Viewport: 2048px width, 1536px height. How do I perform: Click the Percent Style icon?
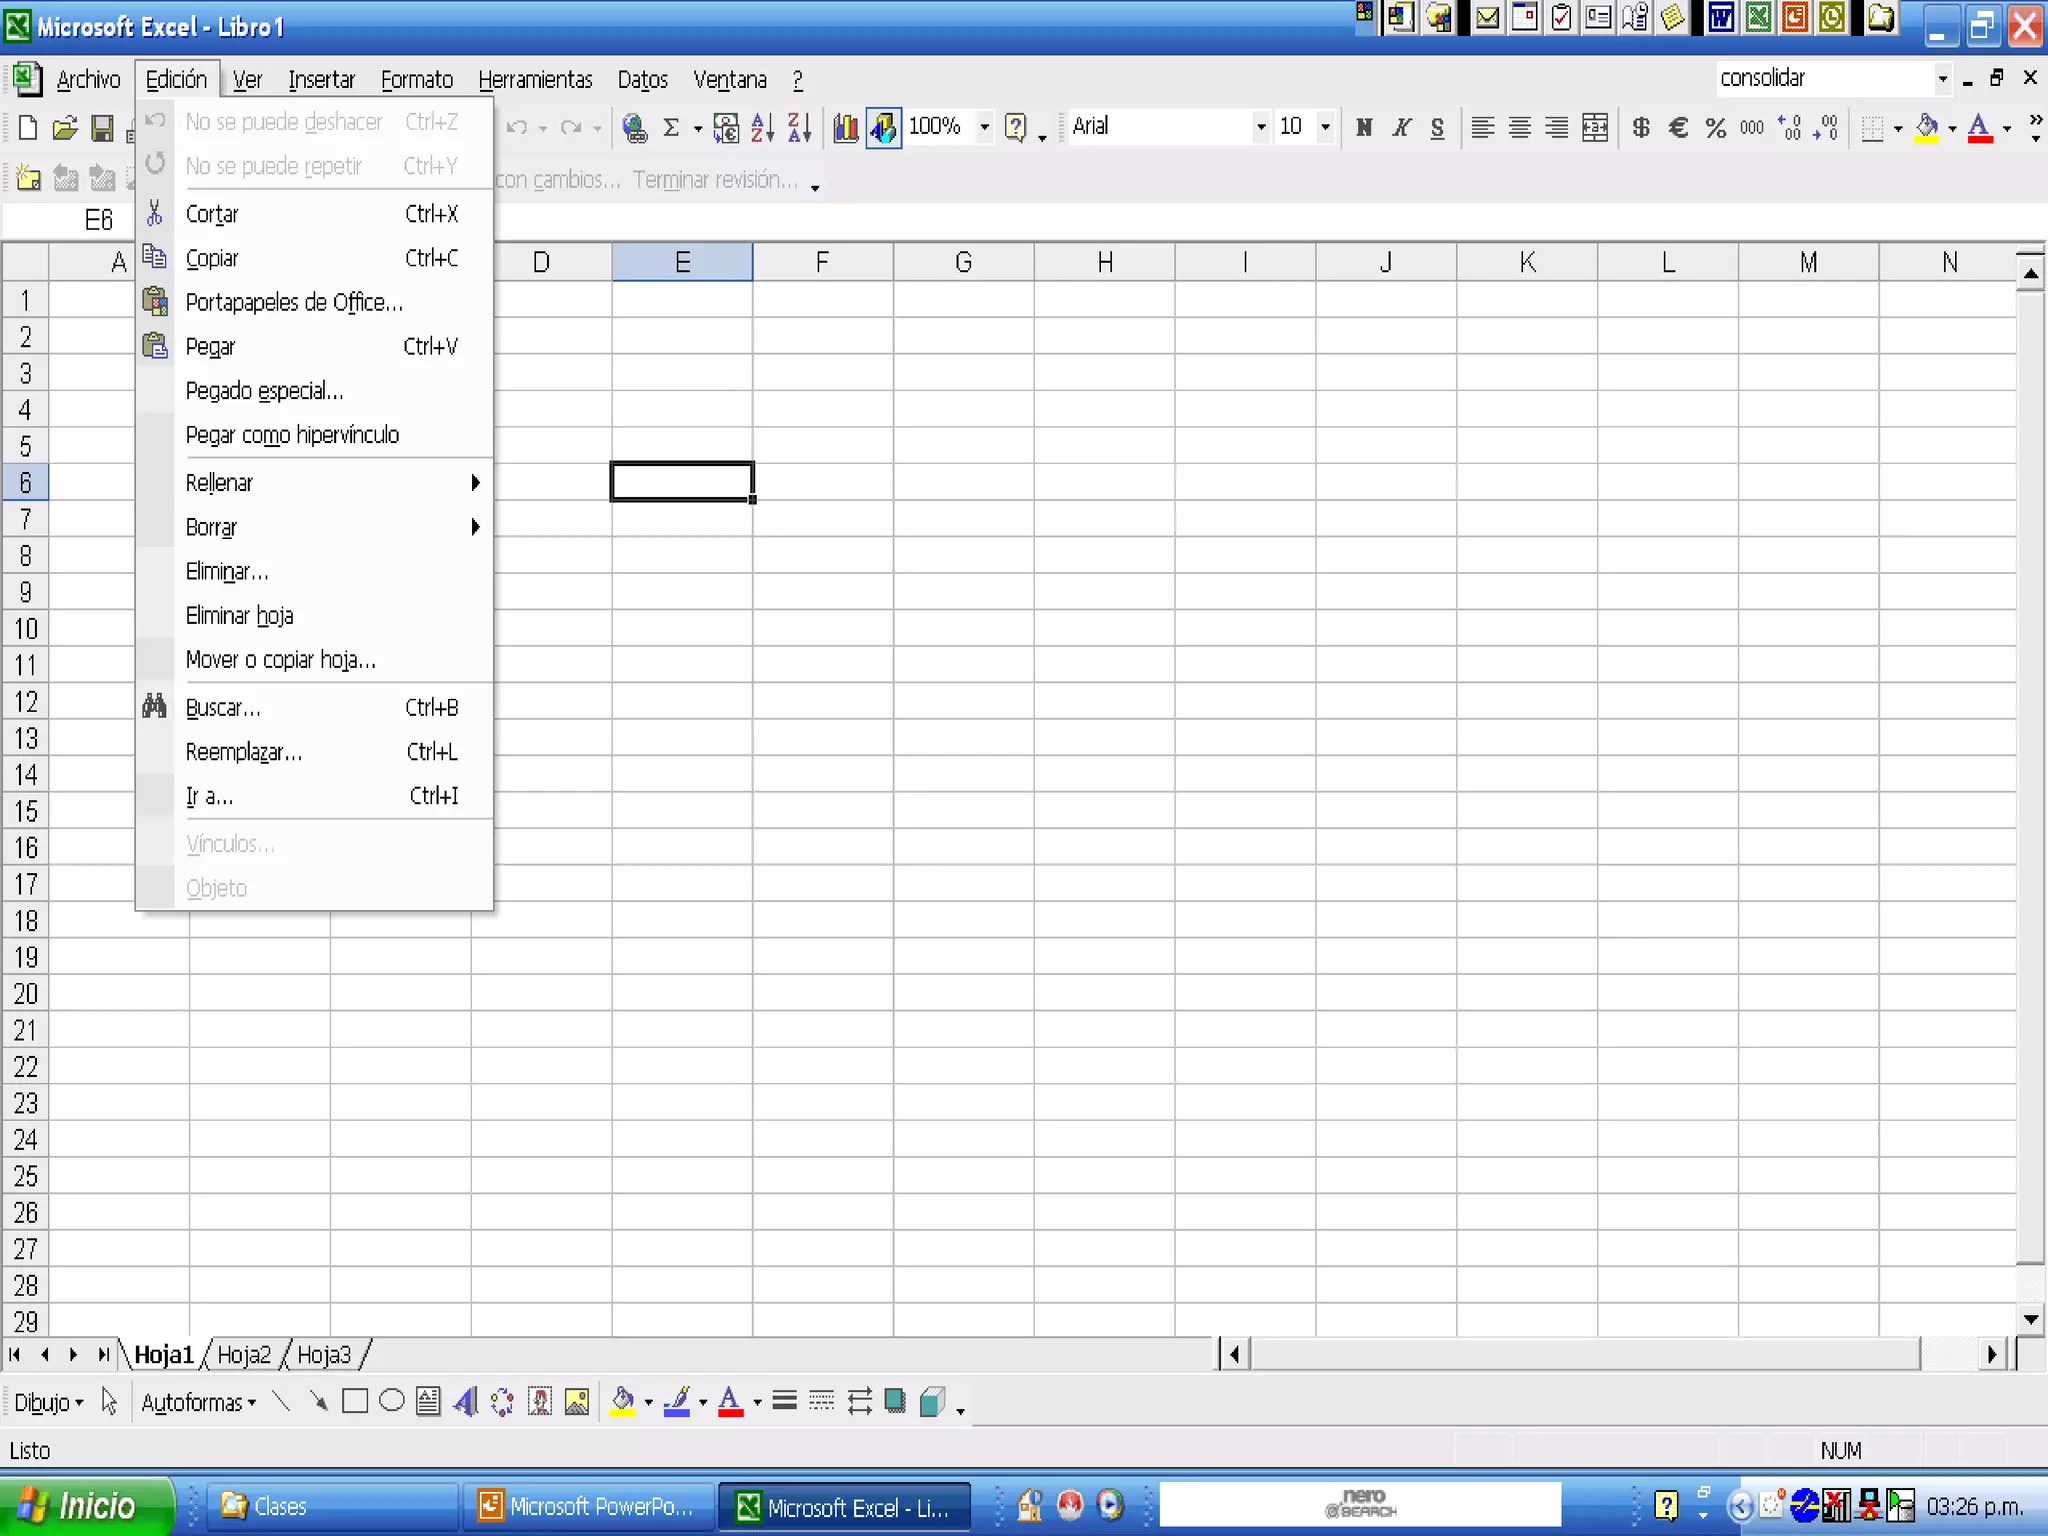click(1716, 127)
